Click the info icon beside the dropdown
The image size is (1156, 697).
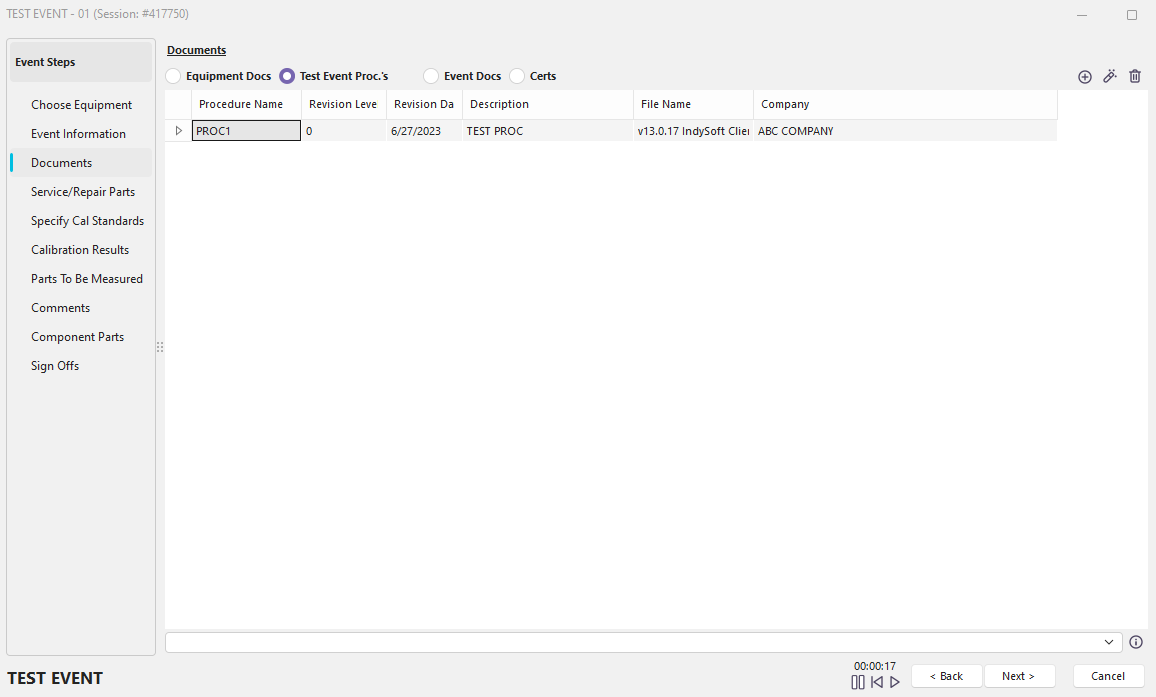[1136, 642]
